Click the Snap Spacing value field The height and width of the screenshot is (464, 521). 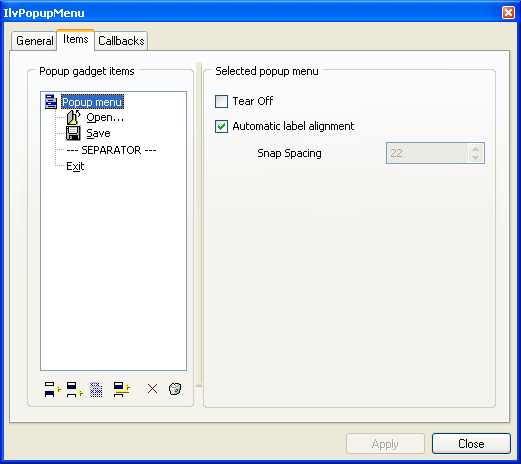point(428,153)
